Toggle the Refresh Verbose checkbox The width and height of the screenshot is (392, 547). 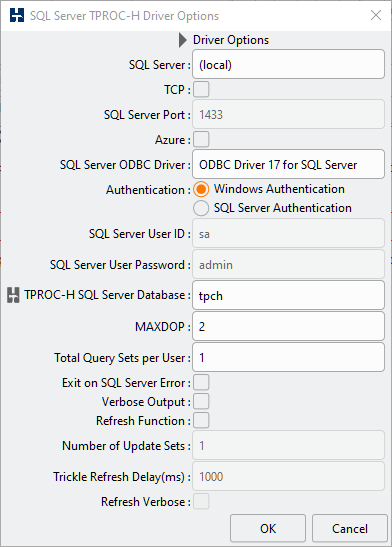point(201,501)
